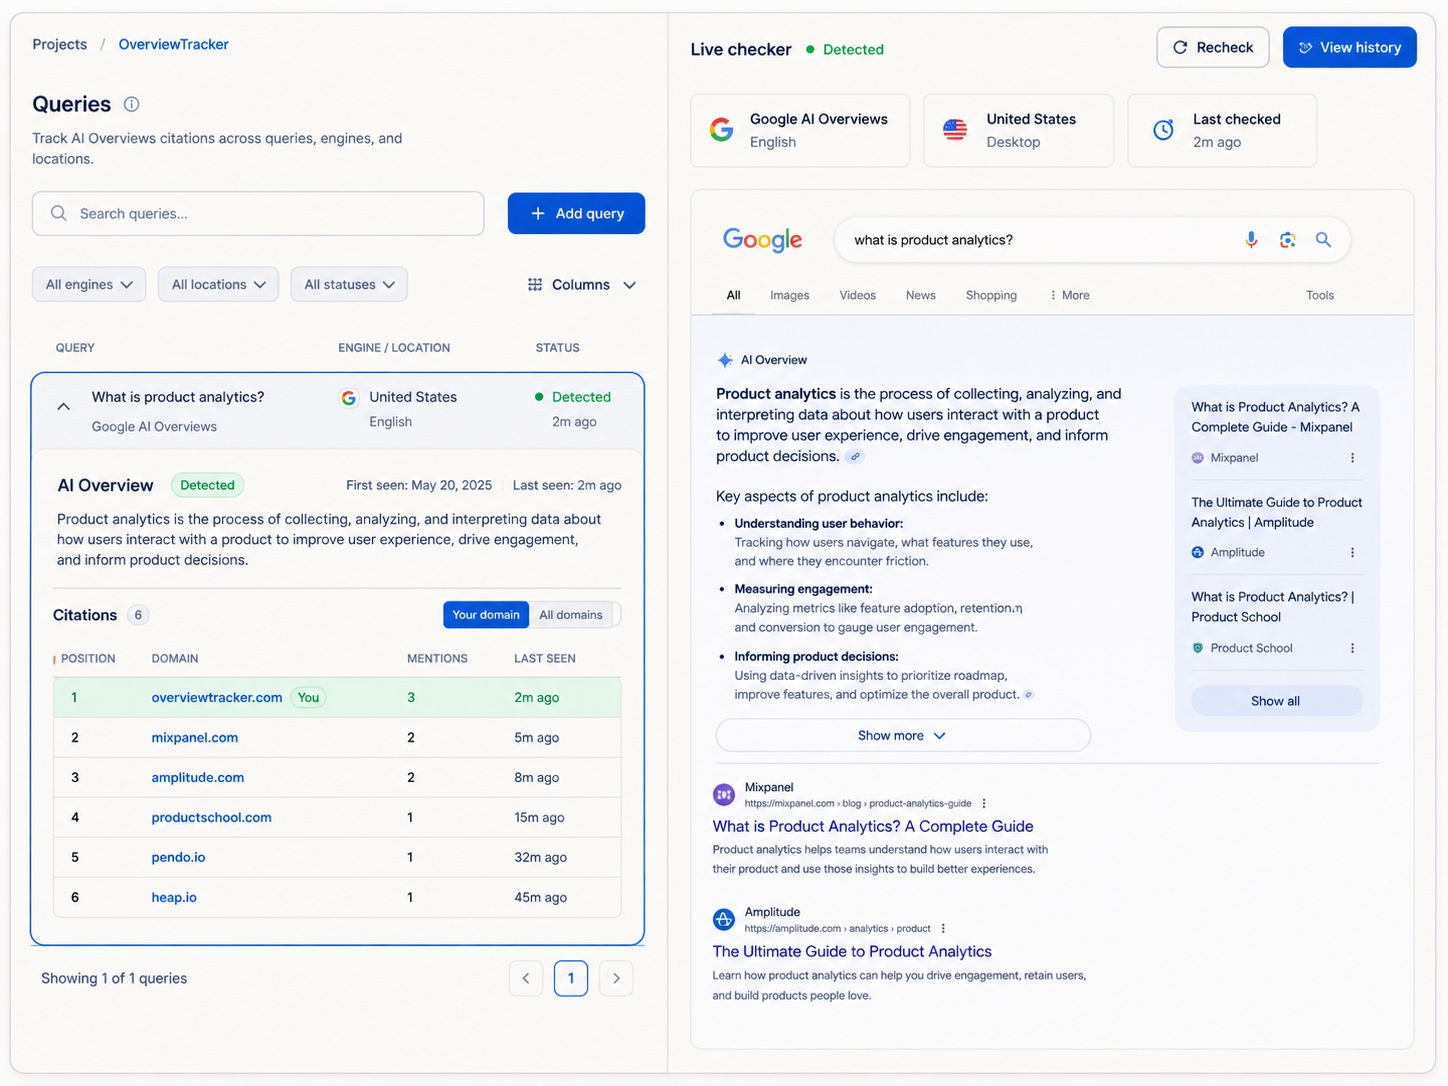The width and height of the screenshot is (1448, 1086).
Task: Click the View history button
Action: coord(1350,47)
